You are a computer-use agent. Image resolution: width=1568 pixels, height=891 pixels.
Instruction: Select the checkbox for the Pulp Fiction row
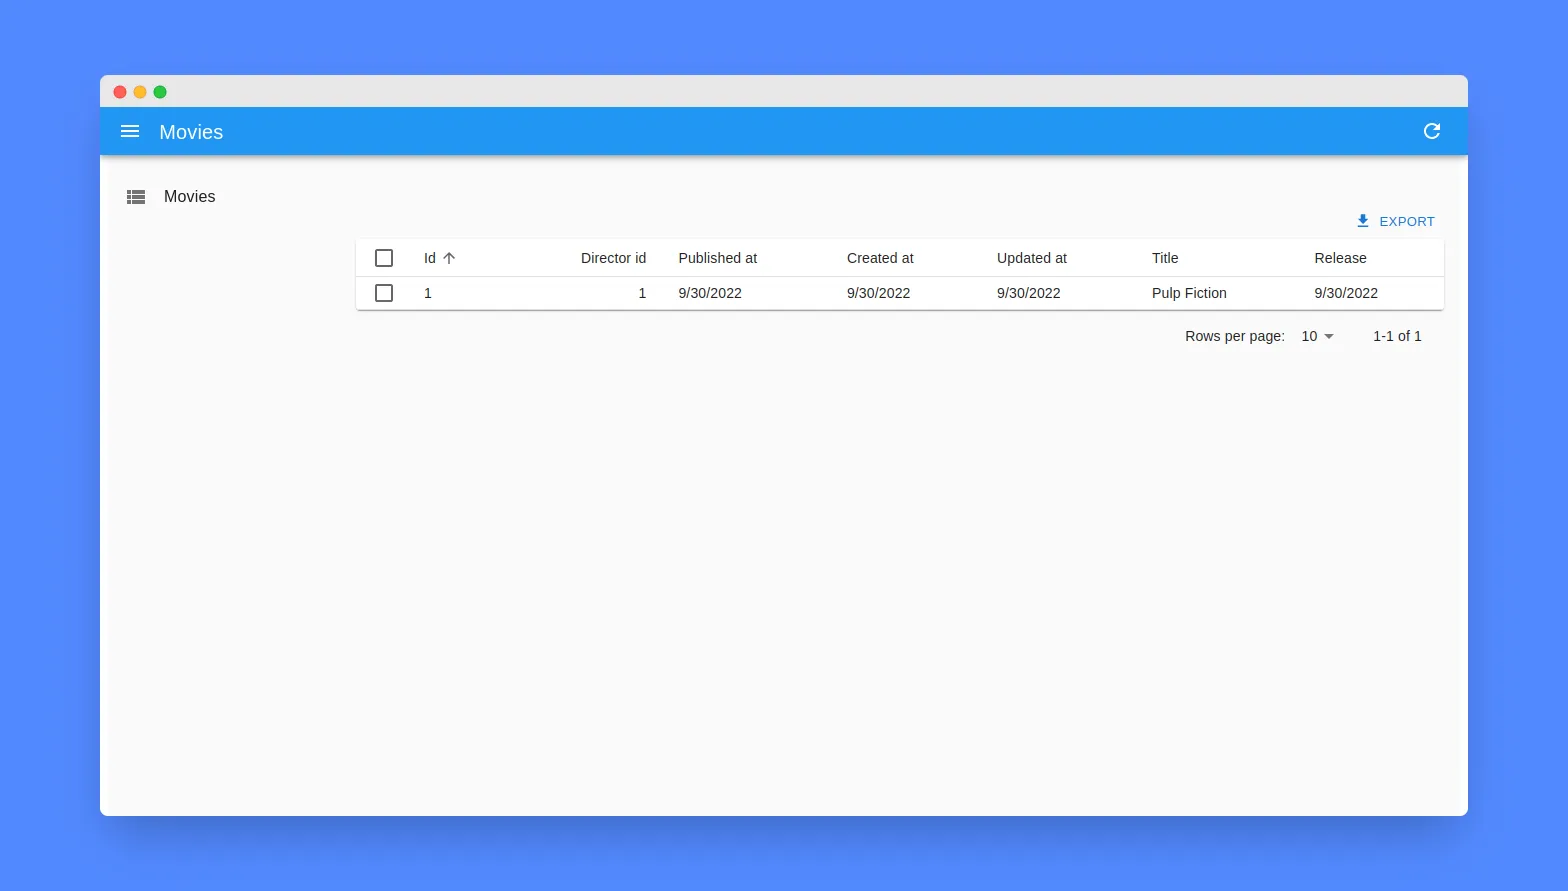point(384,293)
